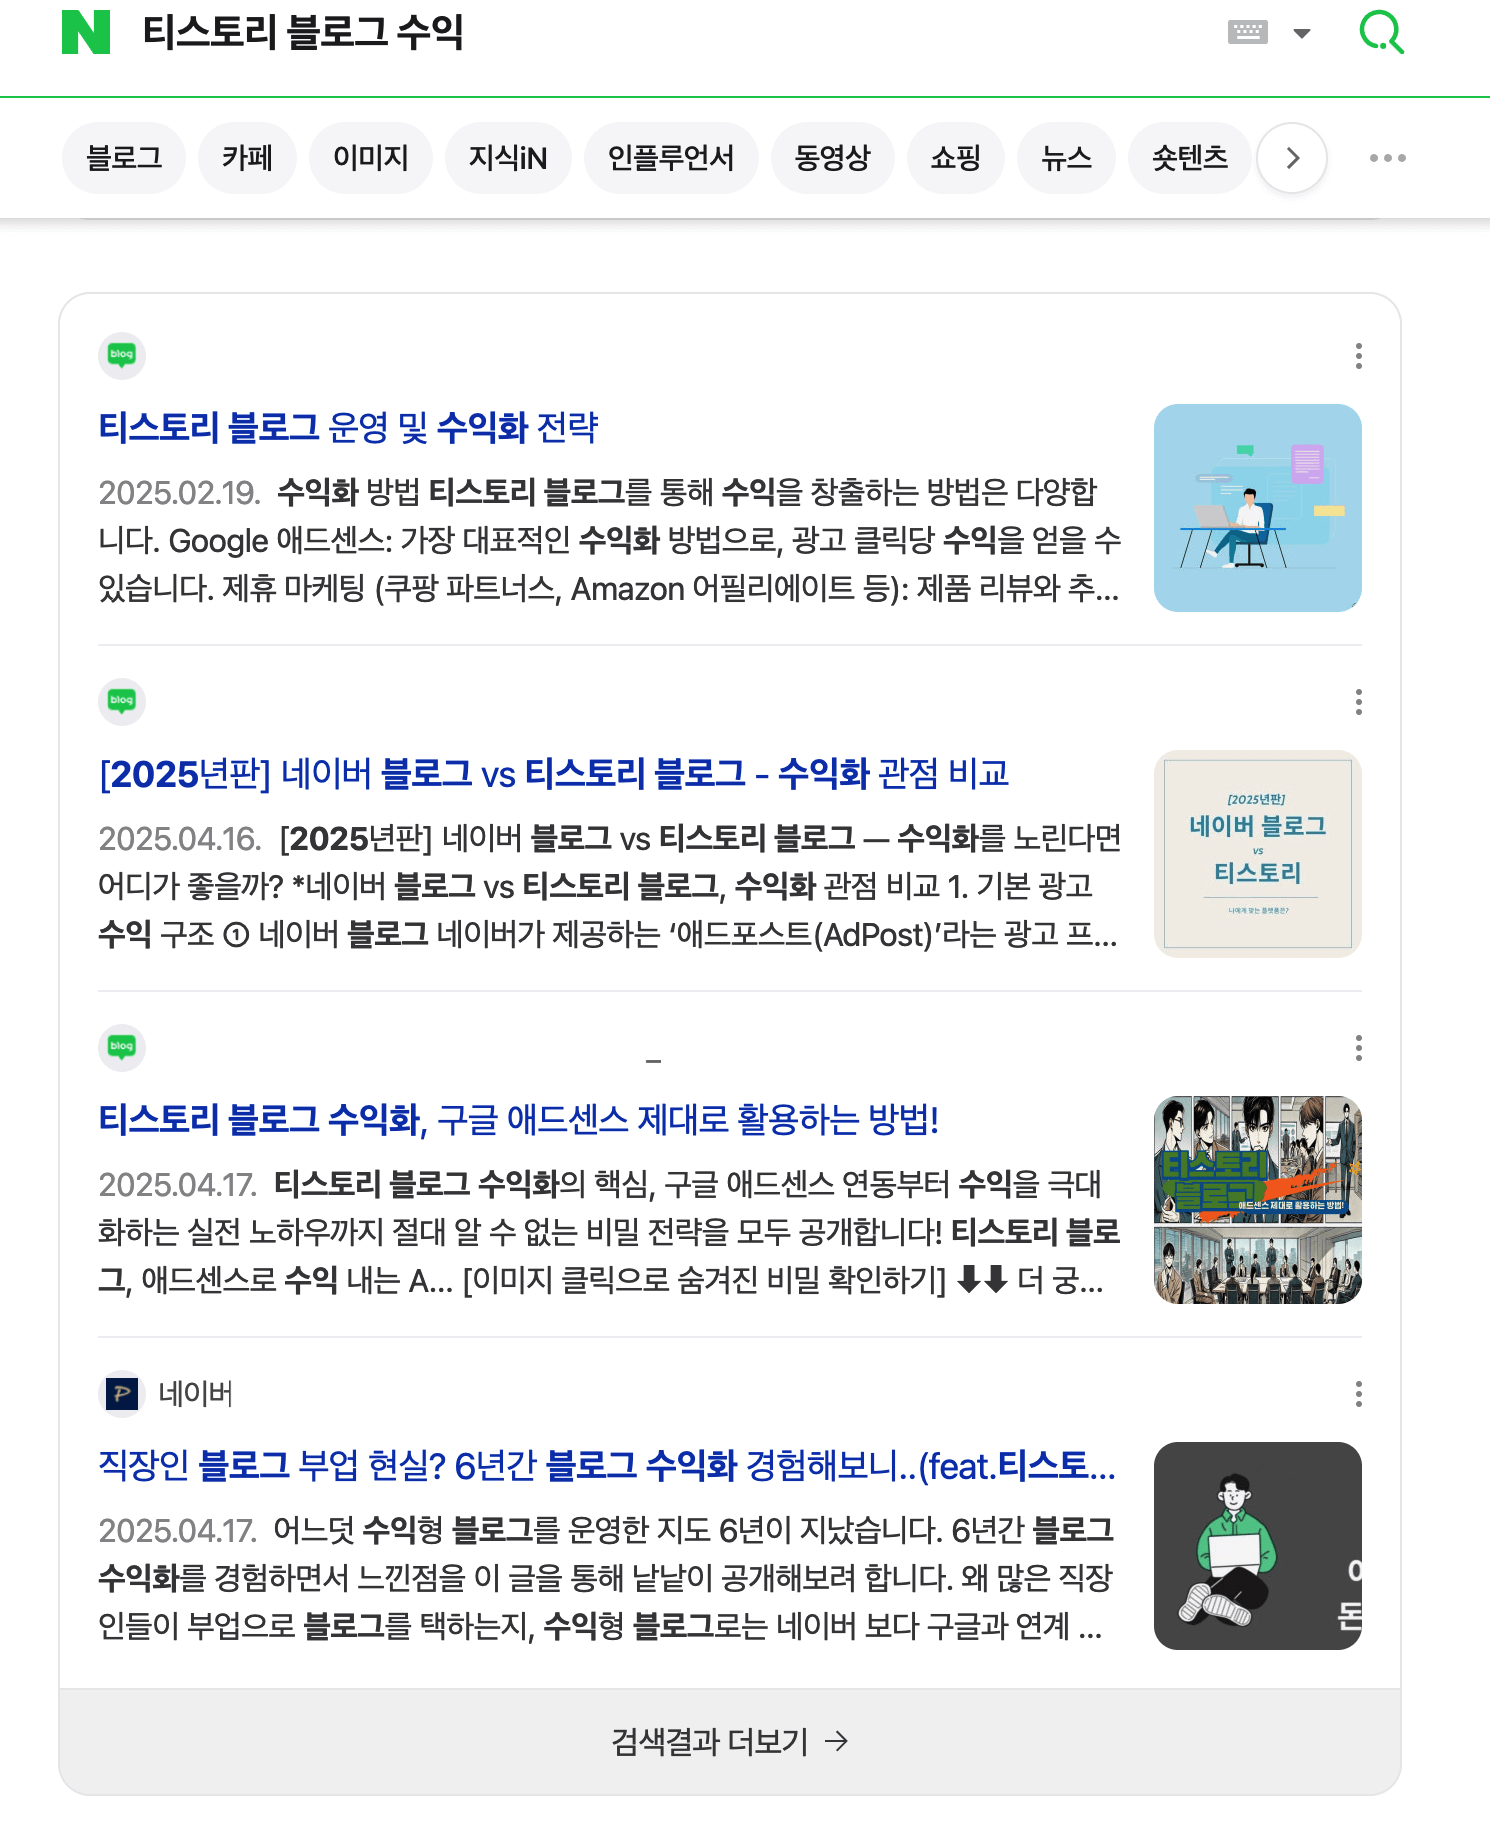This screenshot has height=1830, width=1490.
Task: Show more category tabs with right chevron
Action: pos(1292,158)
